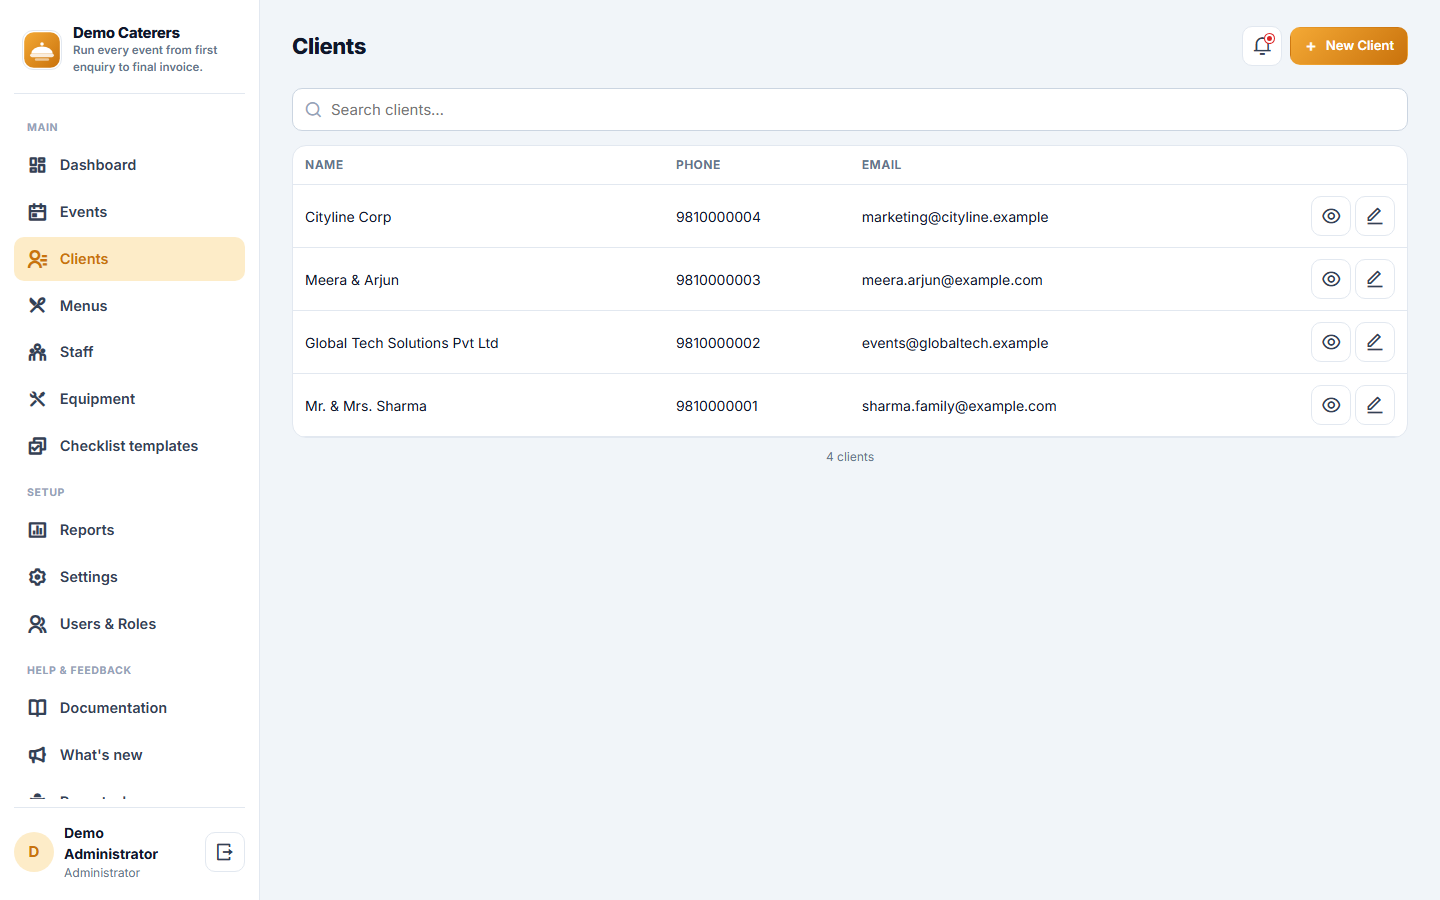Click the New Client button
This screenshot has width=1440, height=900.
coord(1348,46)
